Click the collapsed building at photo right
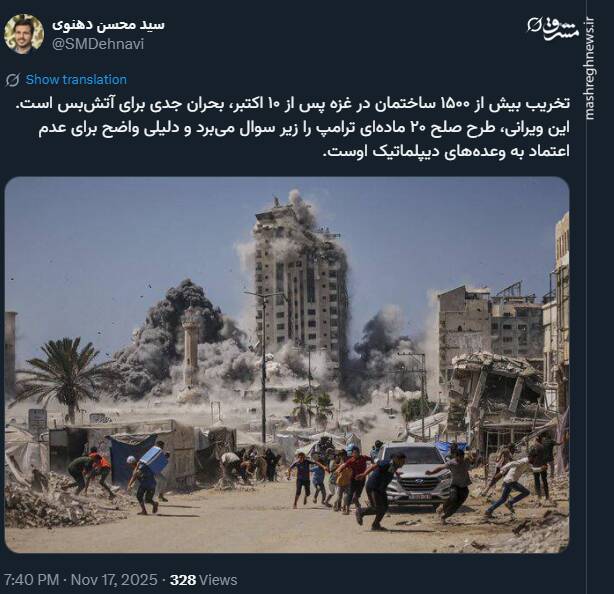This screenshot has height=594, width=614. tap(497, 396)
